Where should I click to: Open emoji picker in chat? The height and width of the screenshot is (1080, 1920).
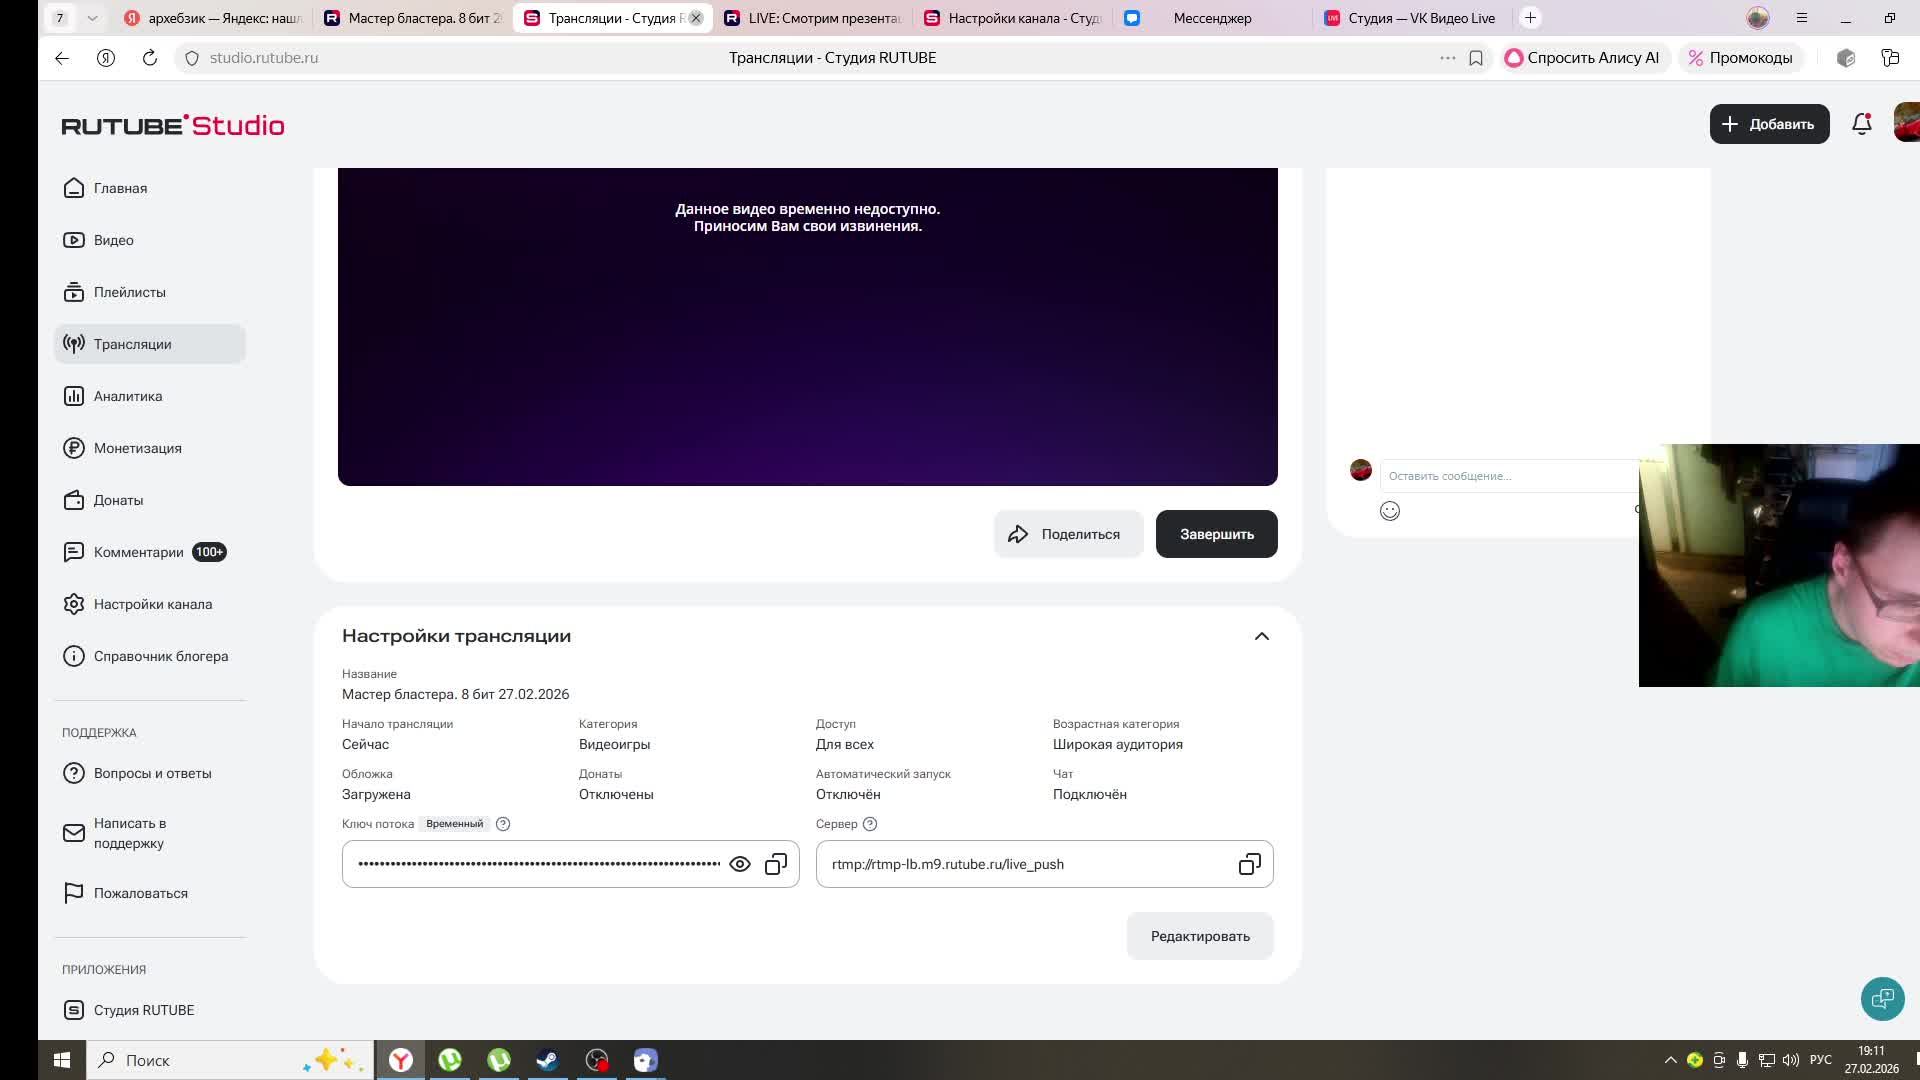point(1390,511)
